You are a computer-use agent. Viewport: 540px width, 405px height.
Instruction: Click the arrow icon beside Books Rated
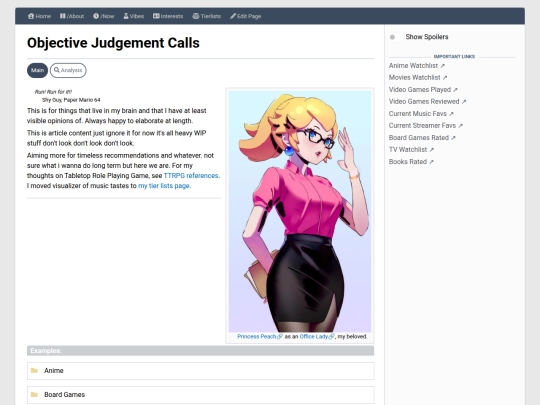[432, 162]
